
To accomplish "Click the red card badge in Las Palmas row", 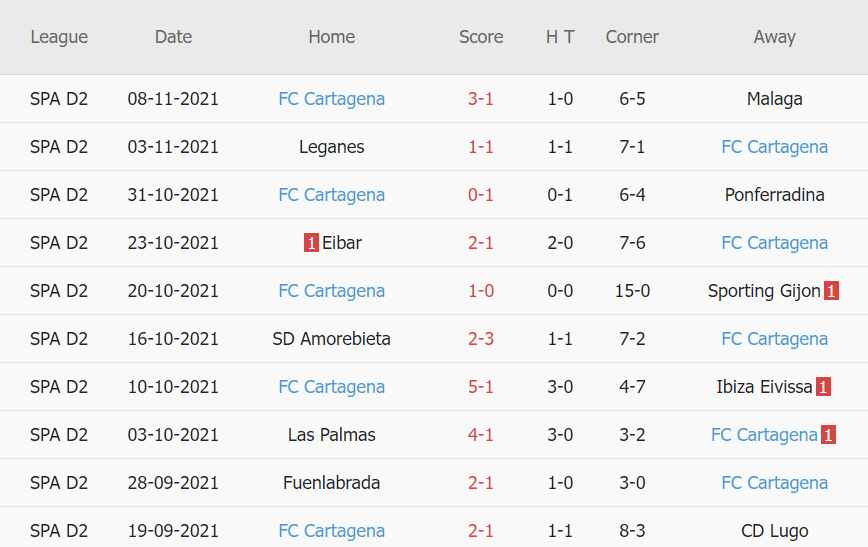I will click(x=829, y=435).
